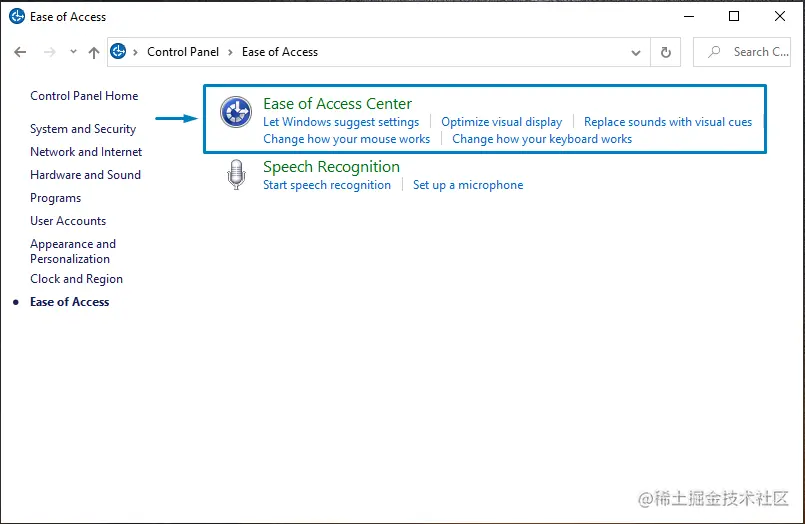Open Hardware and Sound category
This screenshot has width=805, height=524.
point(86,175)
